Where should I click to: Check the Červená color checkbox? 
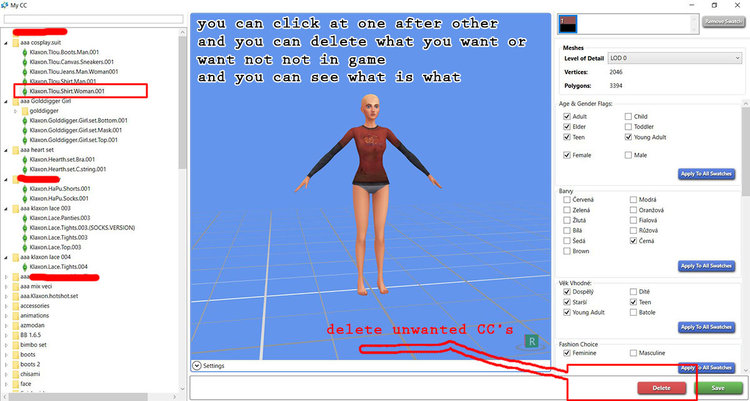567,200
